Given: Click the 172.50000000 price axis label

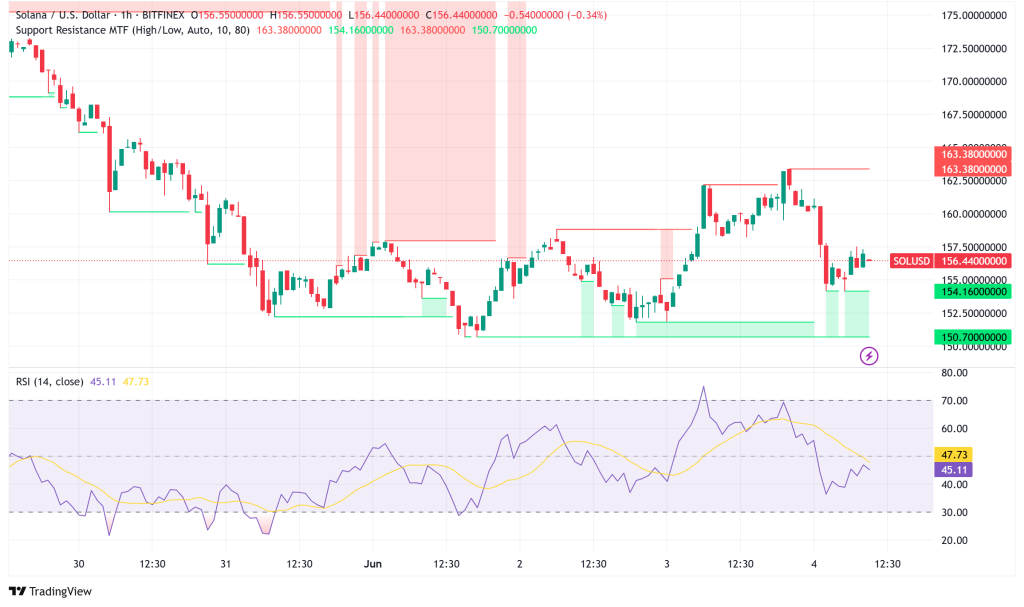Looking at the screenshot, I should click(x=974, y=48).
